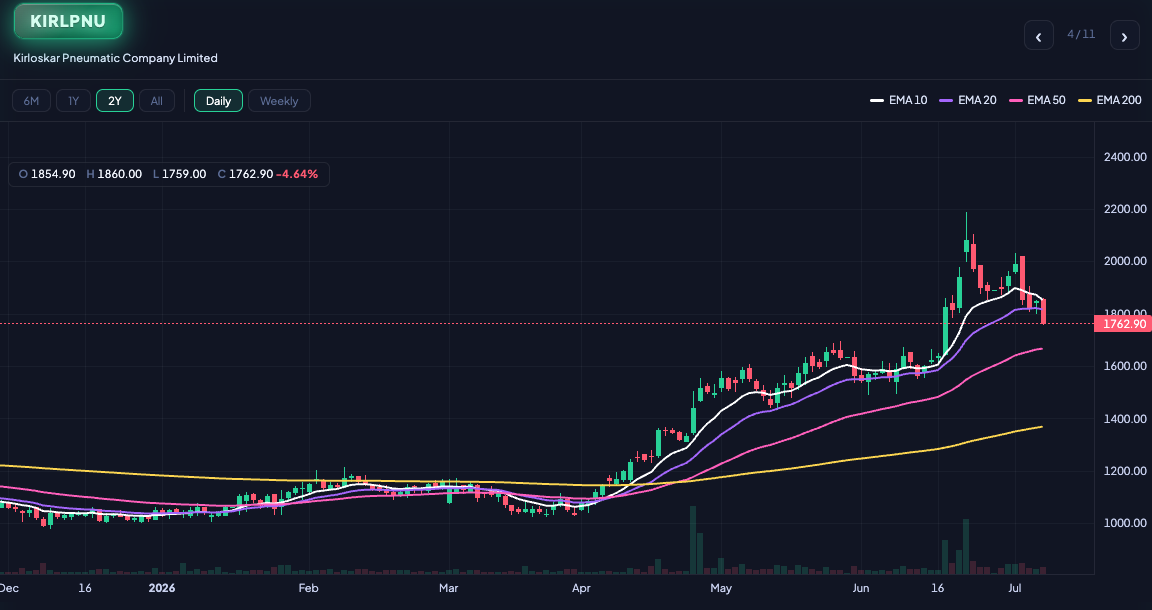This screenshot has width=1152, height=610.
Task: Select the 1Y time range
Action: click(73, 101)
